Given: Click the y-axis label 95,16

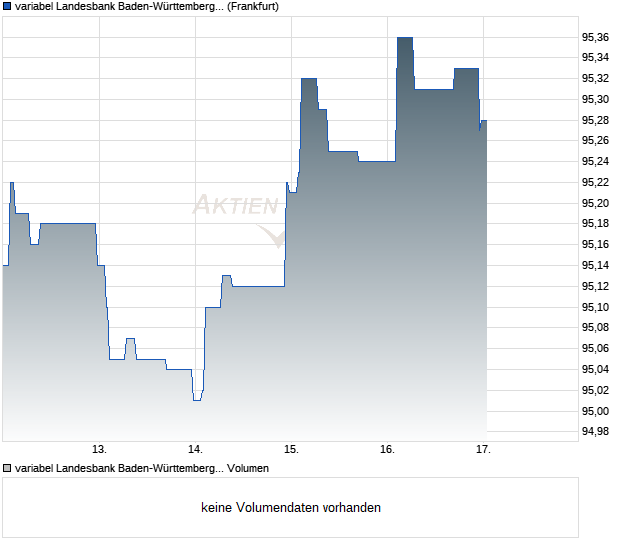Looking at the screenshot, I should click(x=595, y=244).
